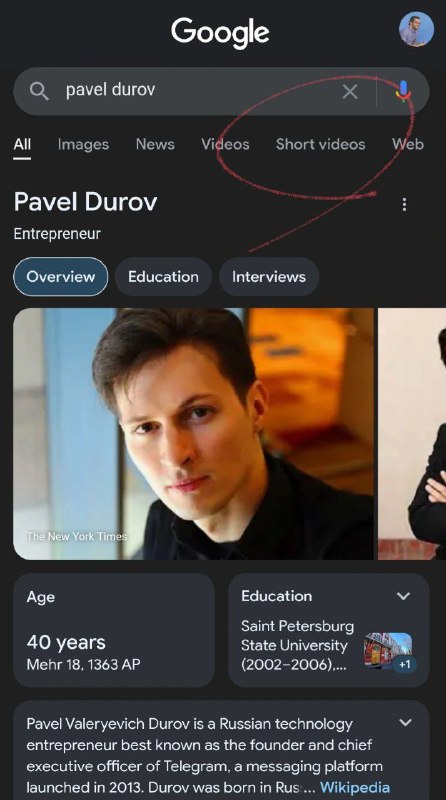Select the Education chip
446x800 pixels.
pos(163,277)
